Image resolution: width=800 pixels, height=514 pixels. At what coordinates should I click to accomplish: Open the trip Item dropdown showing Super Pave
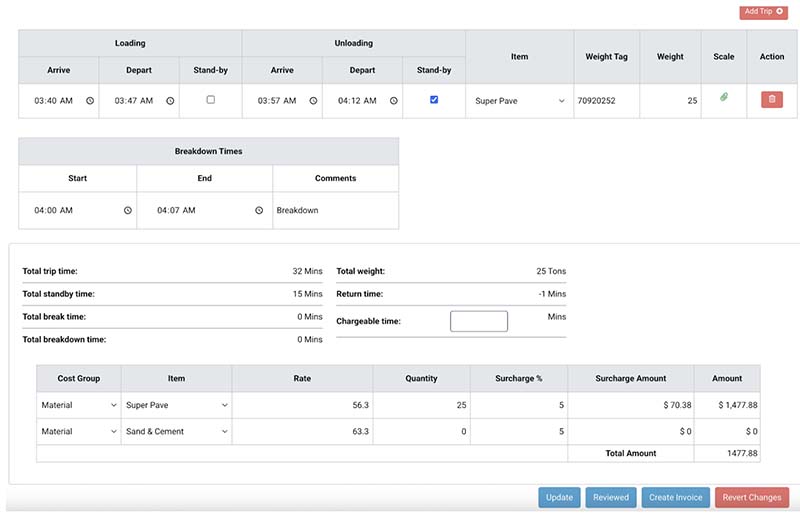519,101
